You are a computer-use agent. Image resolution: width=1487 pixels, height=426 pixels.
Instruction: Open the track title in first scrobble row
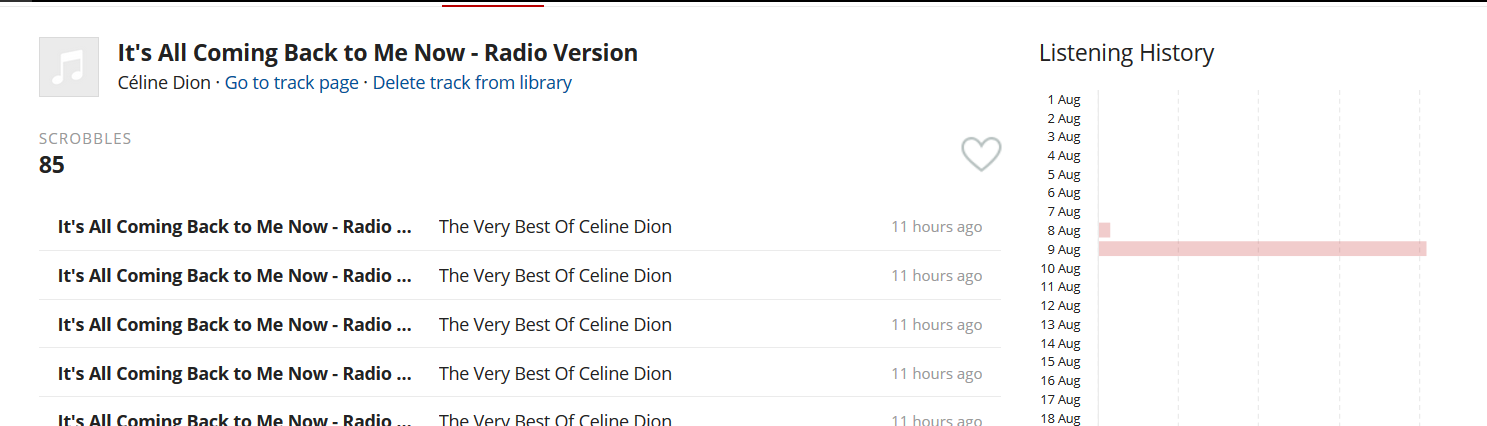(235, 227)
